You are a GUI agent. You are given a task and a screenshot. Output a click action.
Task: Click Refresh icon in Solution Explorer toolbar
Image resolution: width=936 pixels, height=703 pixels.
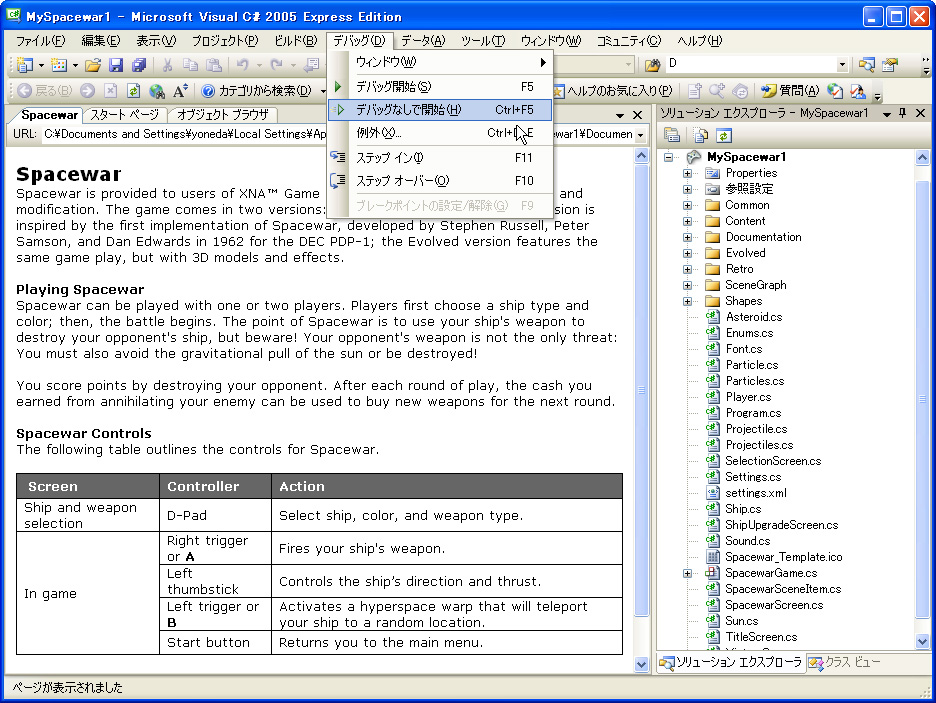click(723, 135)
